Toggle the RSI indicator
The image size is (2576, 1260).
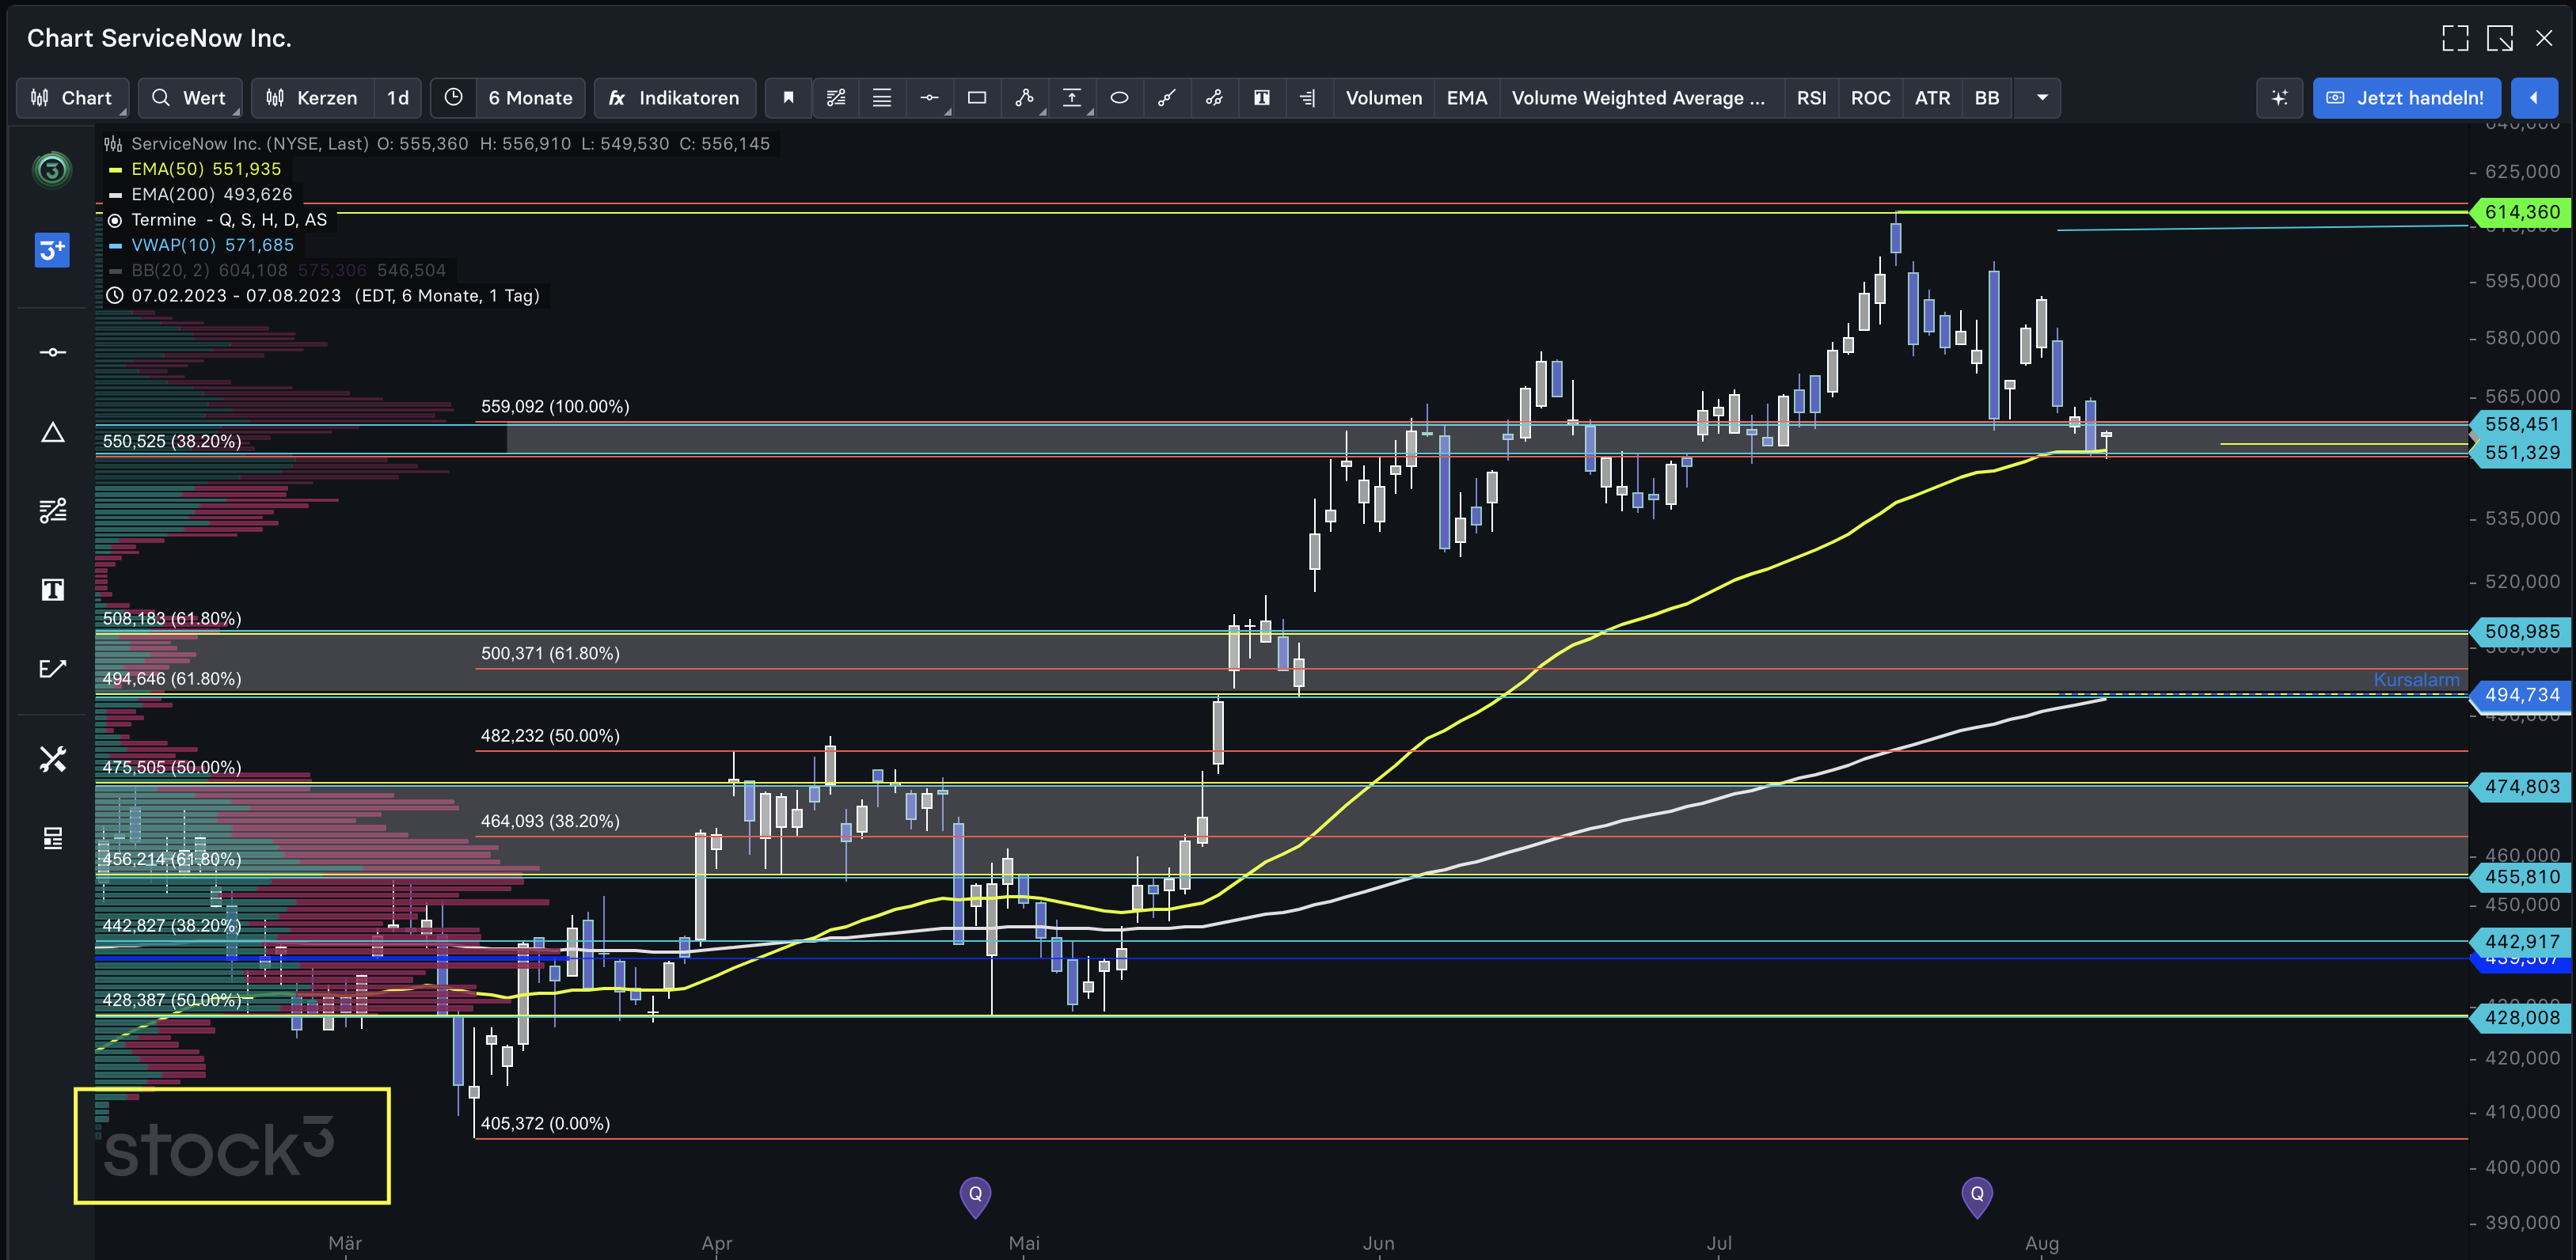pos(1811,98)
